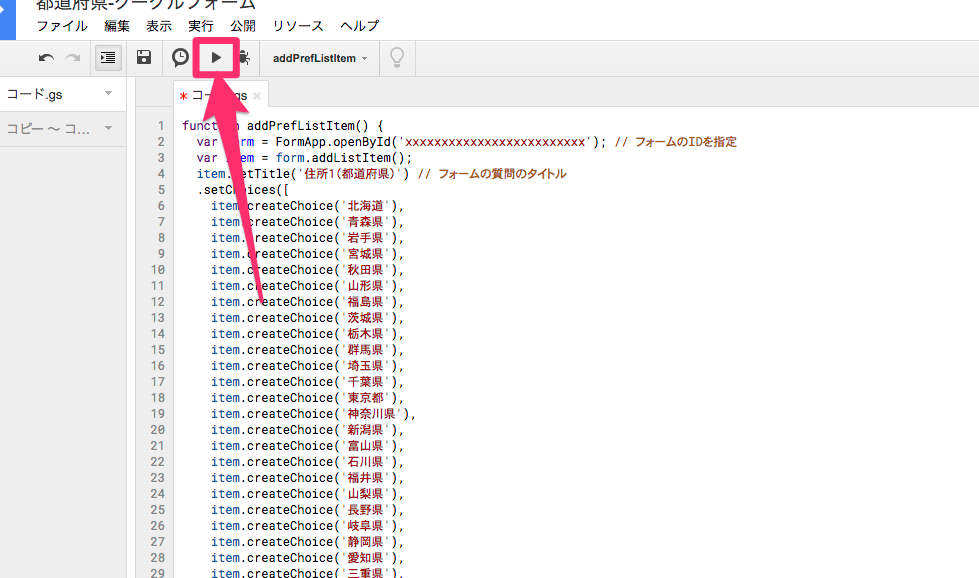Open the コピー file dropdown arrow

pos(110,129)
